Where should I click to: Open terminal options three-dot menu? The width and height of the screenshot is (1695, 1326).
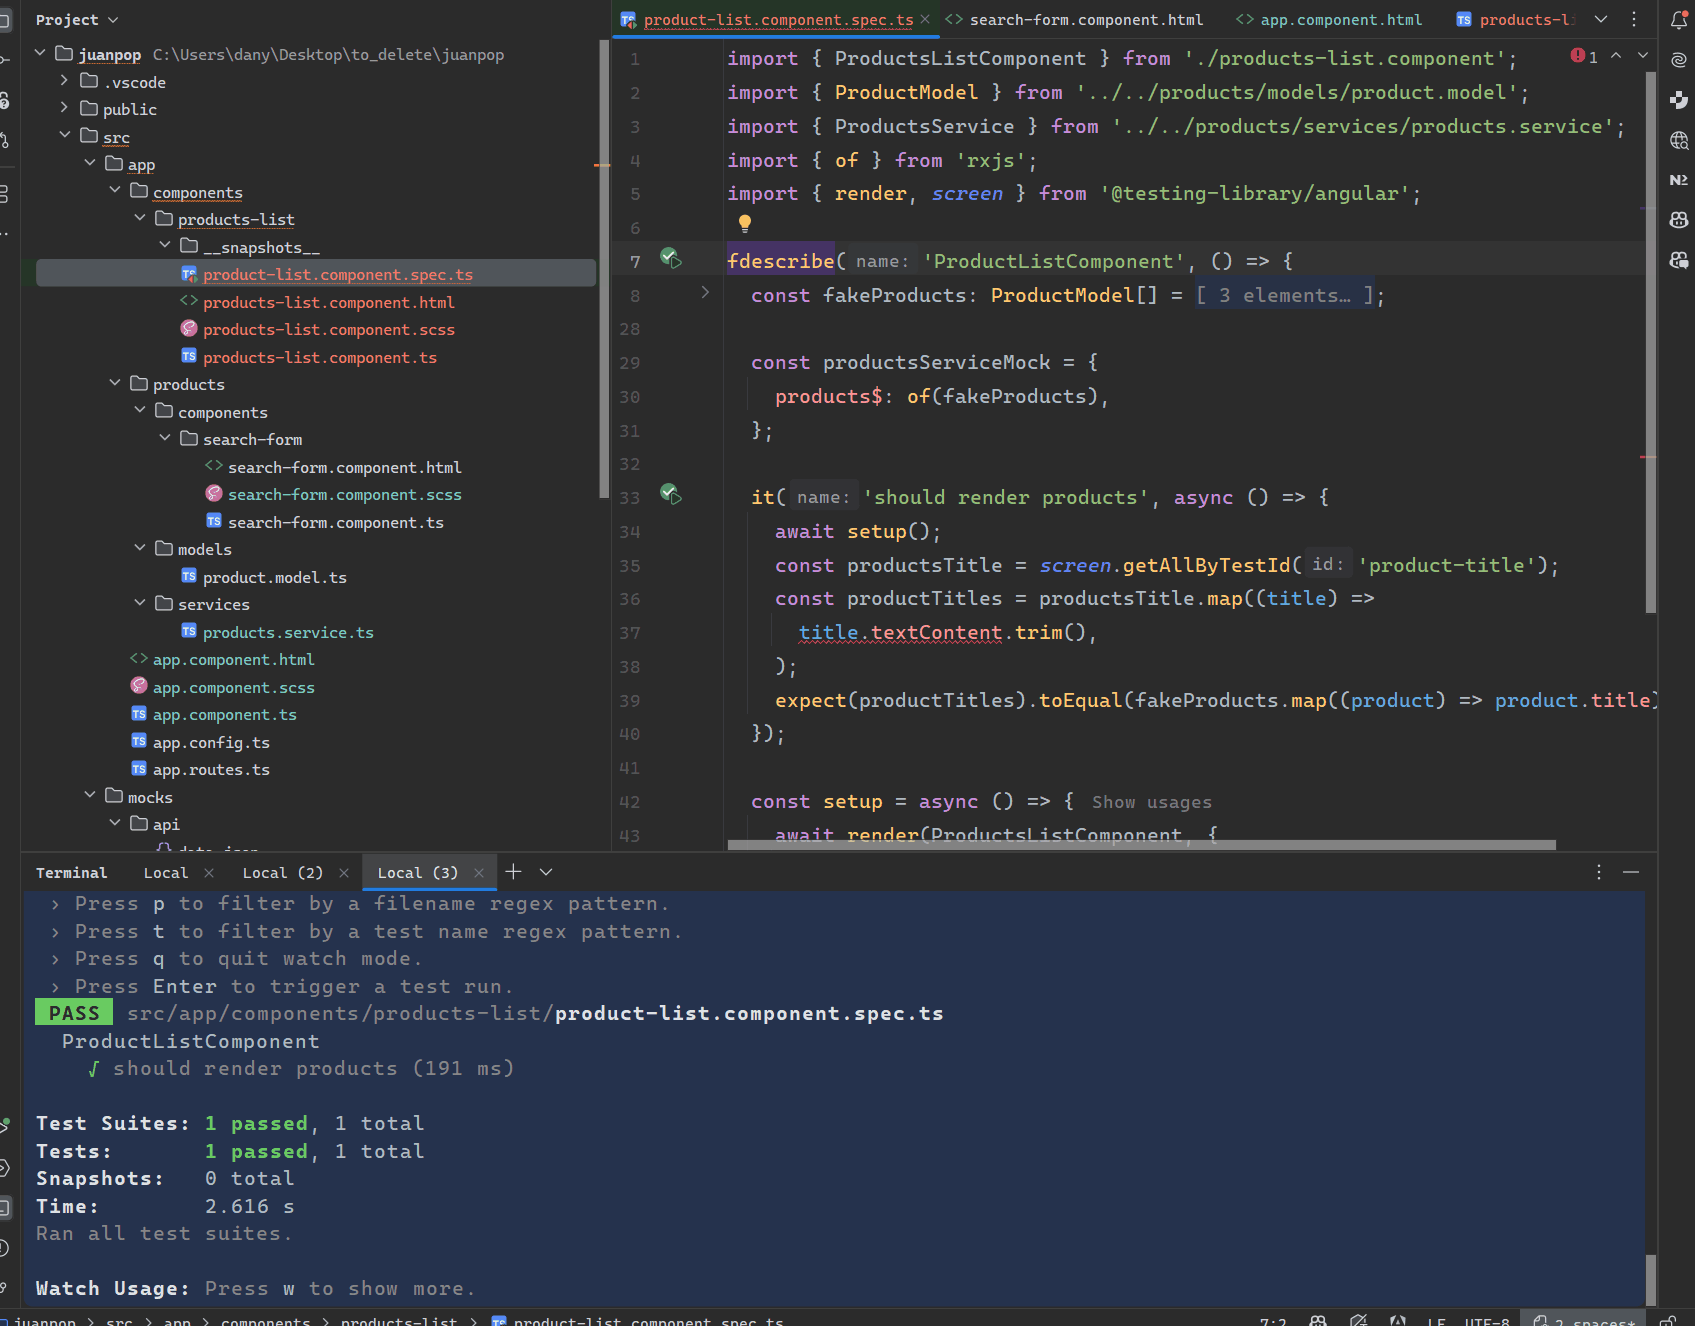(1599, 872)
